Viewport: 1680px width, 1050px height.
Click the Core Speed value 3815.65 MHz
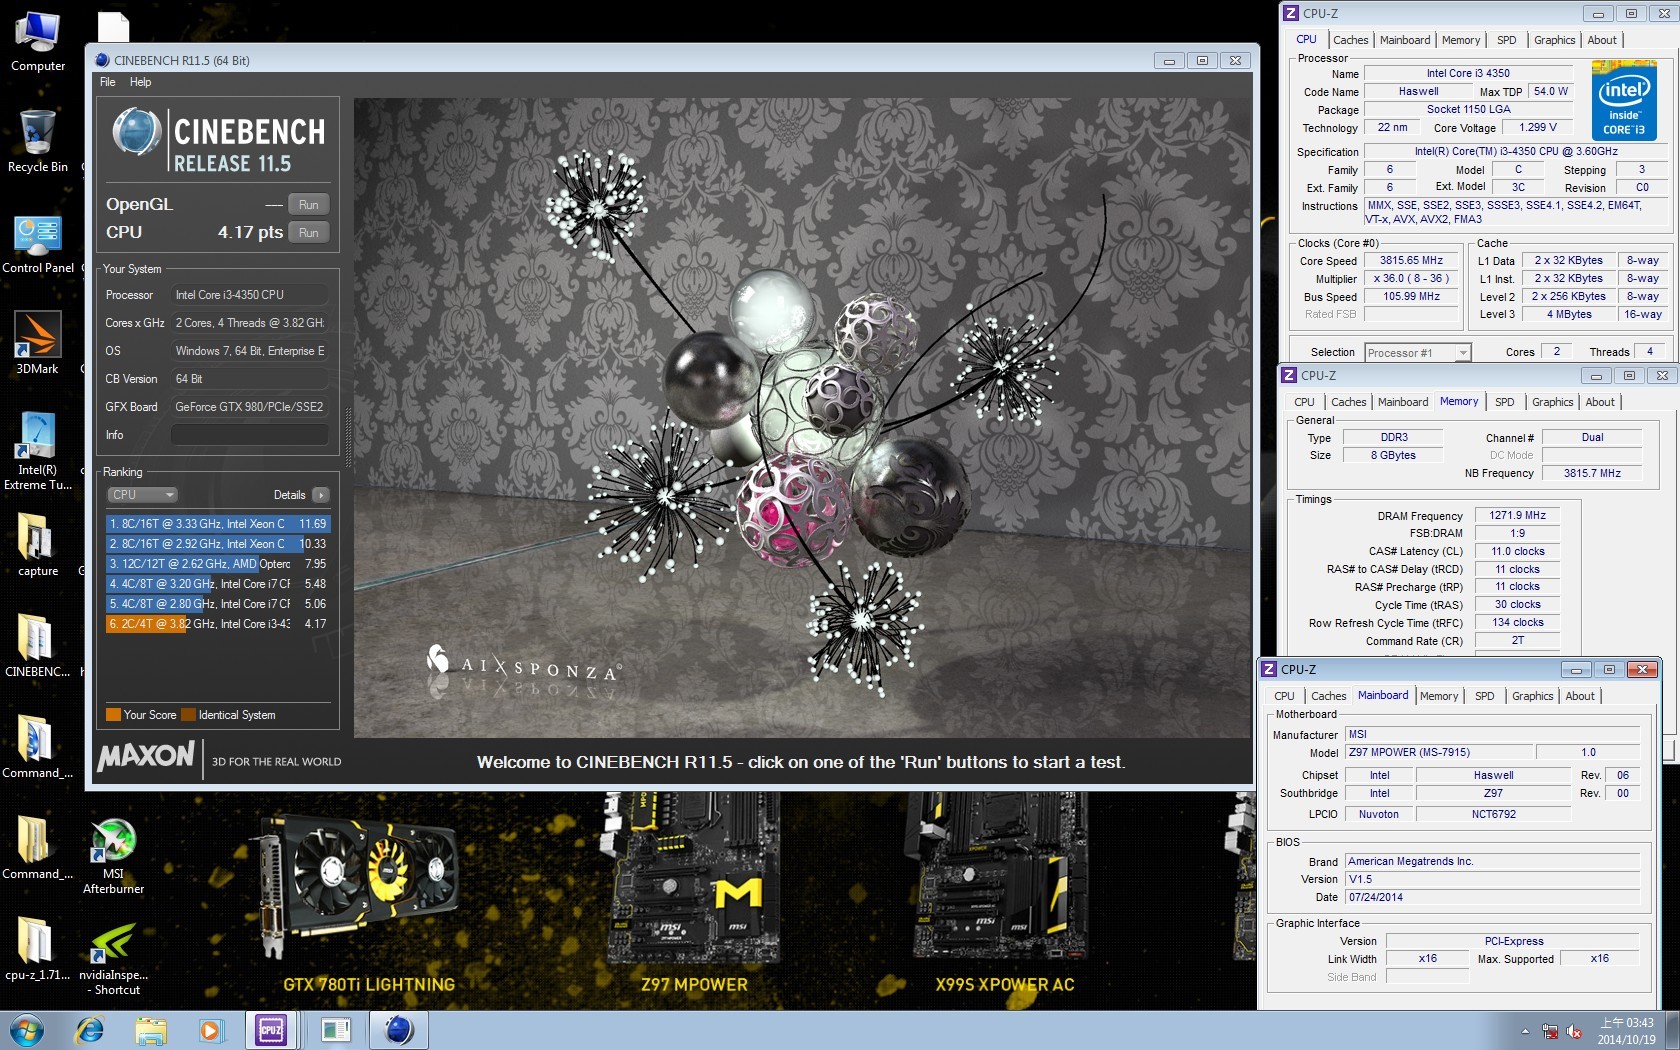(x=1411, y=261)
